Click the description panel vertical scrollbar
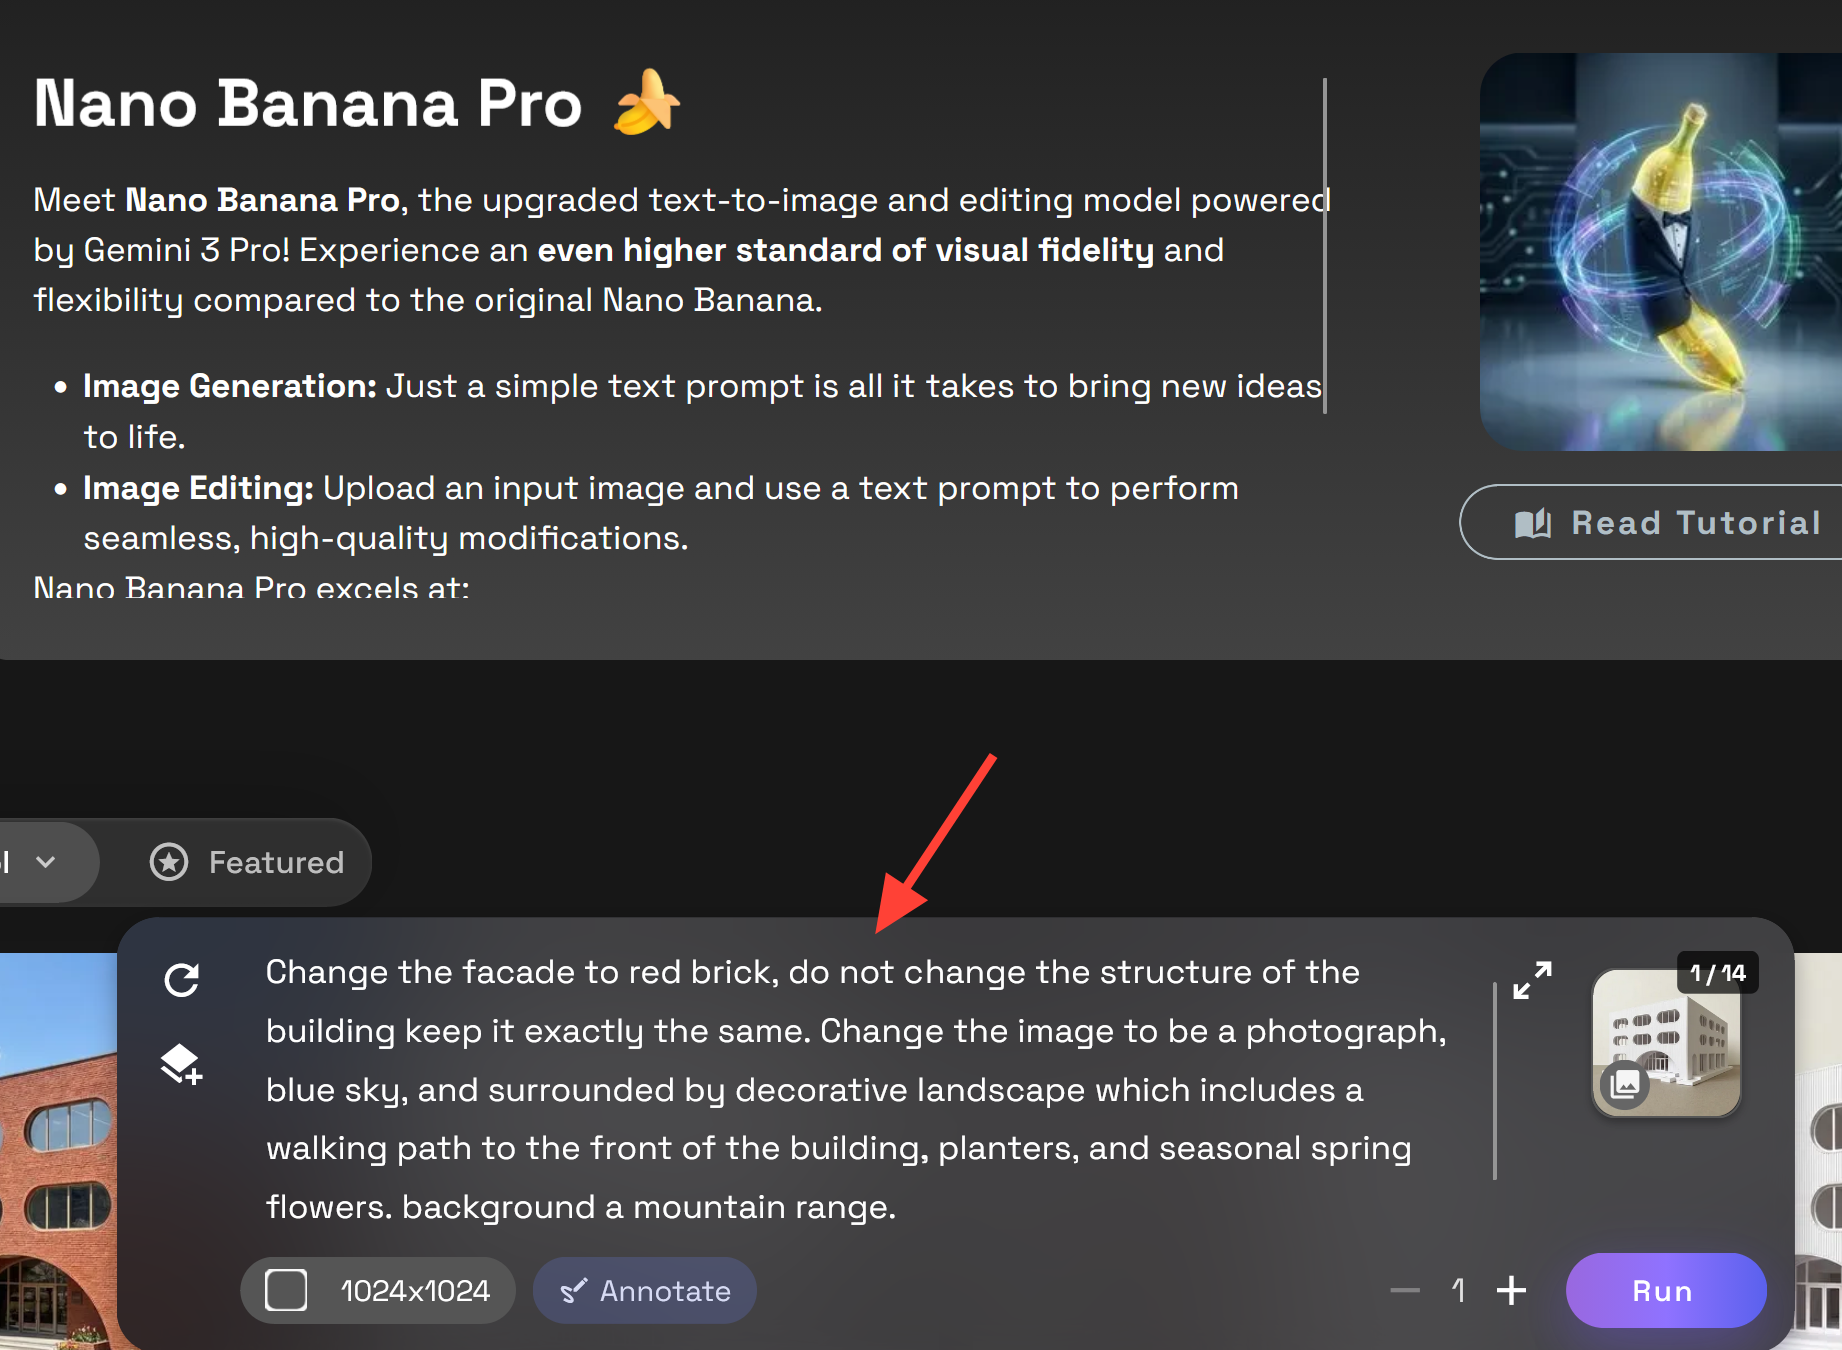This screenshot has height=1350, width=1842. [1325, 245]
